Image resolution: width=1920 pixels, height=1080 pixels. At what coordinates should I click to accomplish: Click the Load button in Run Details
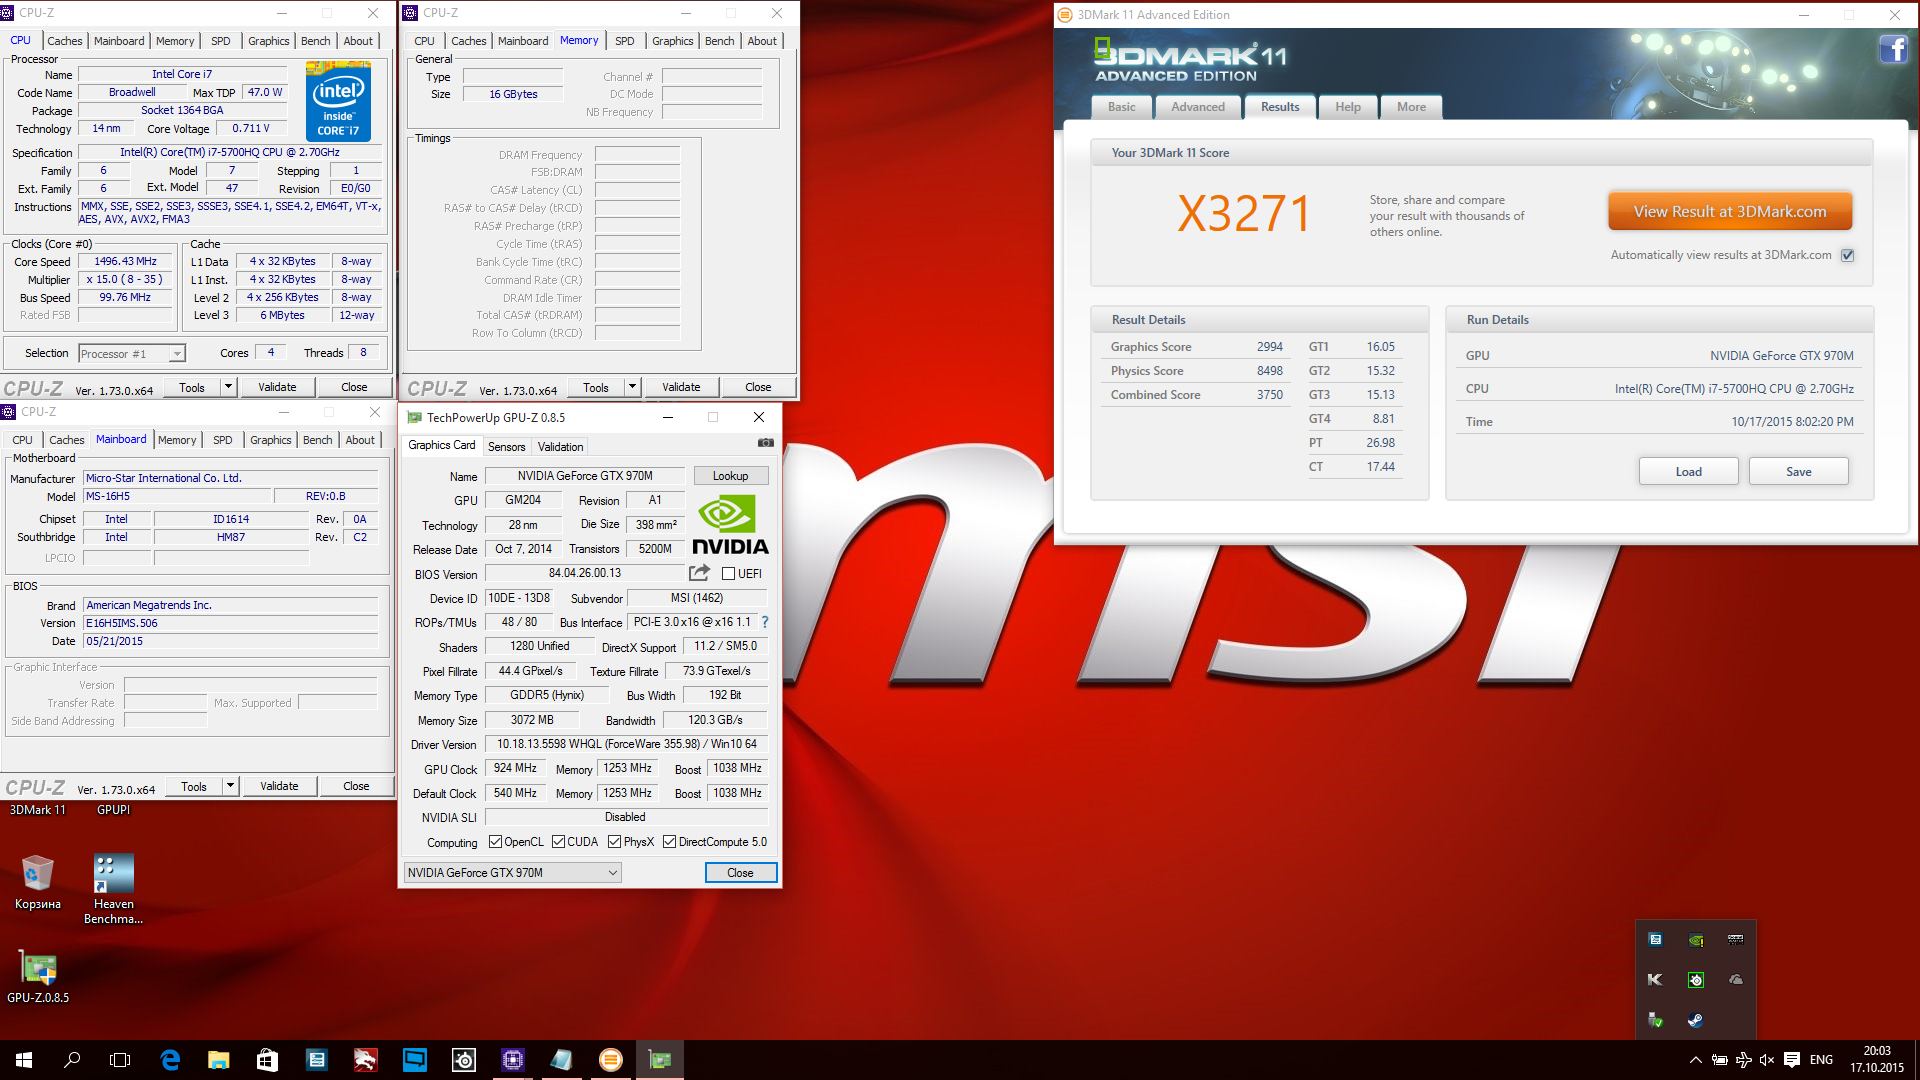tap(1688, 472)
